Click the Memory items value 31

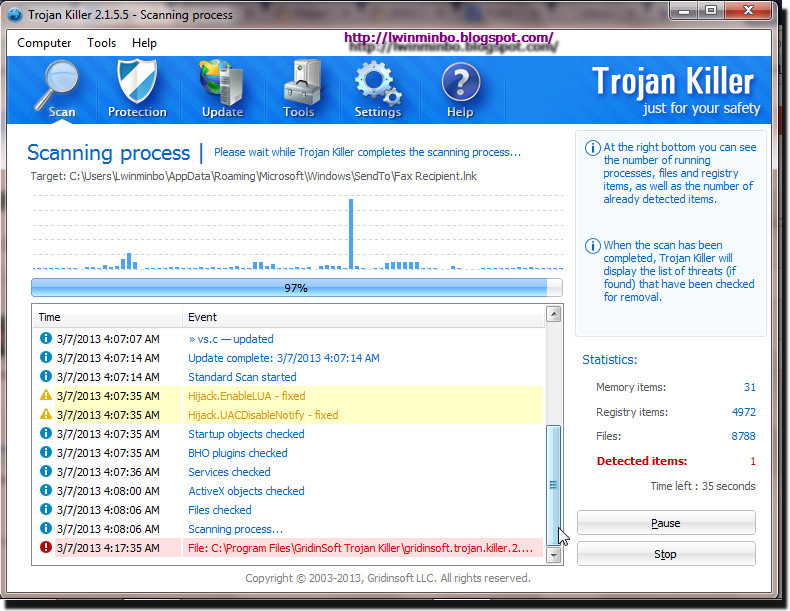tap(750, 387)
